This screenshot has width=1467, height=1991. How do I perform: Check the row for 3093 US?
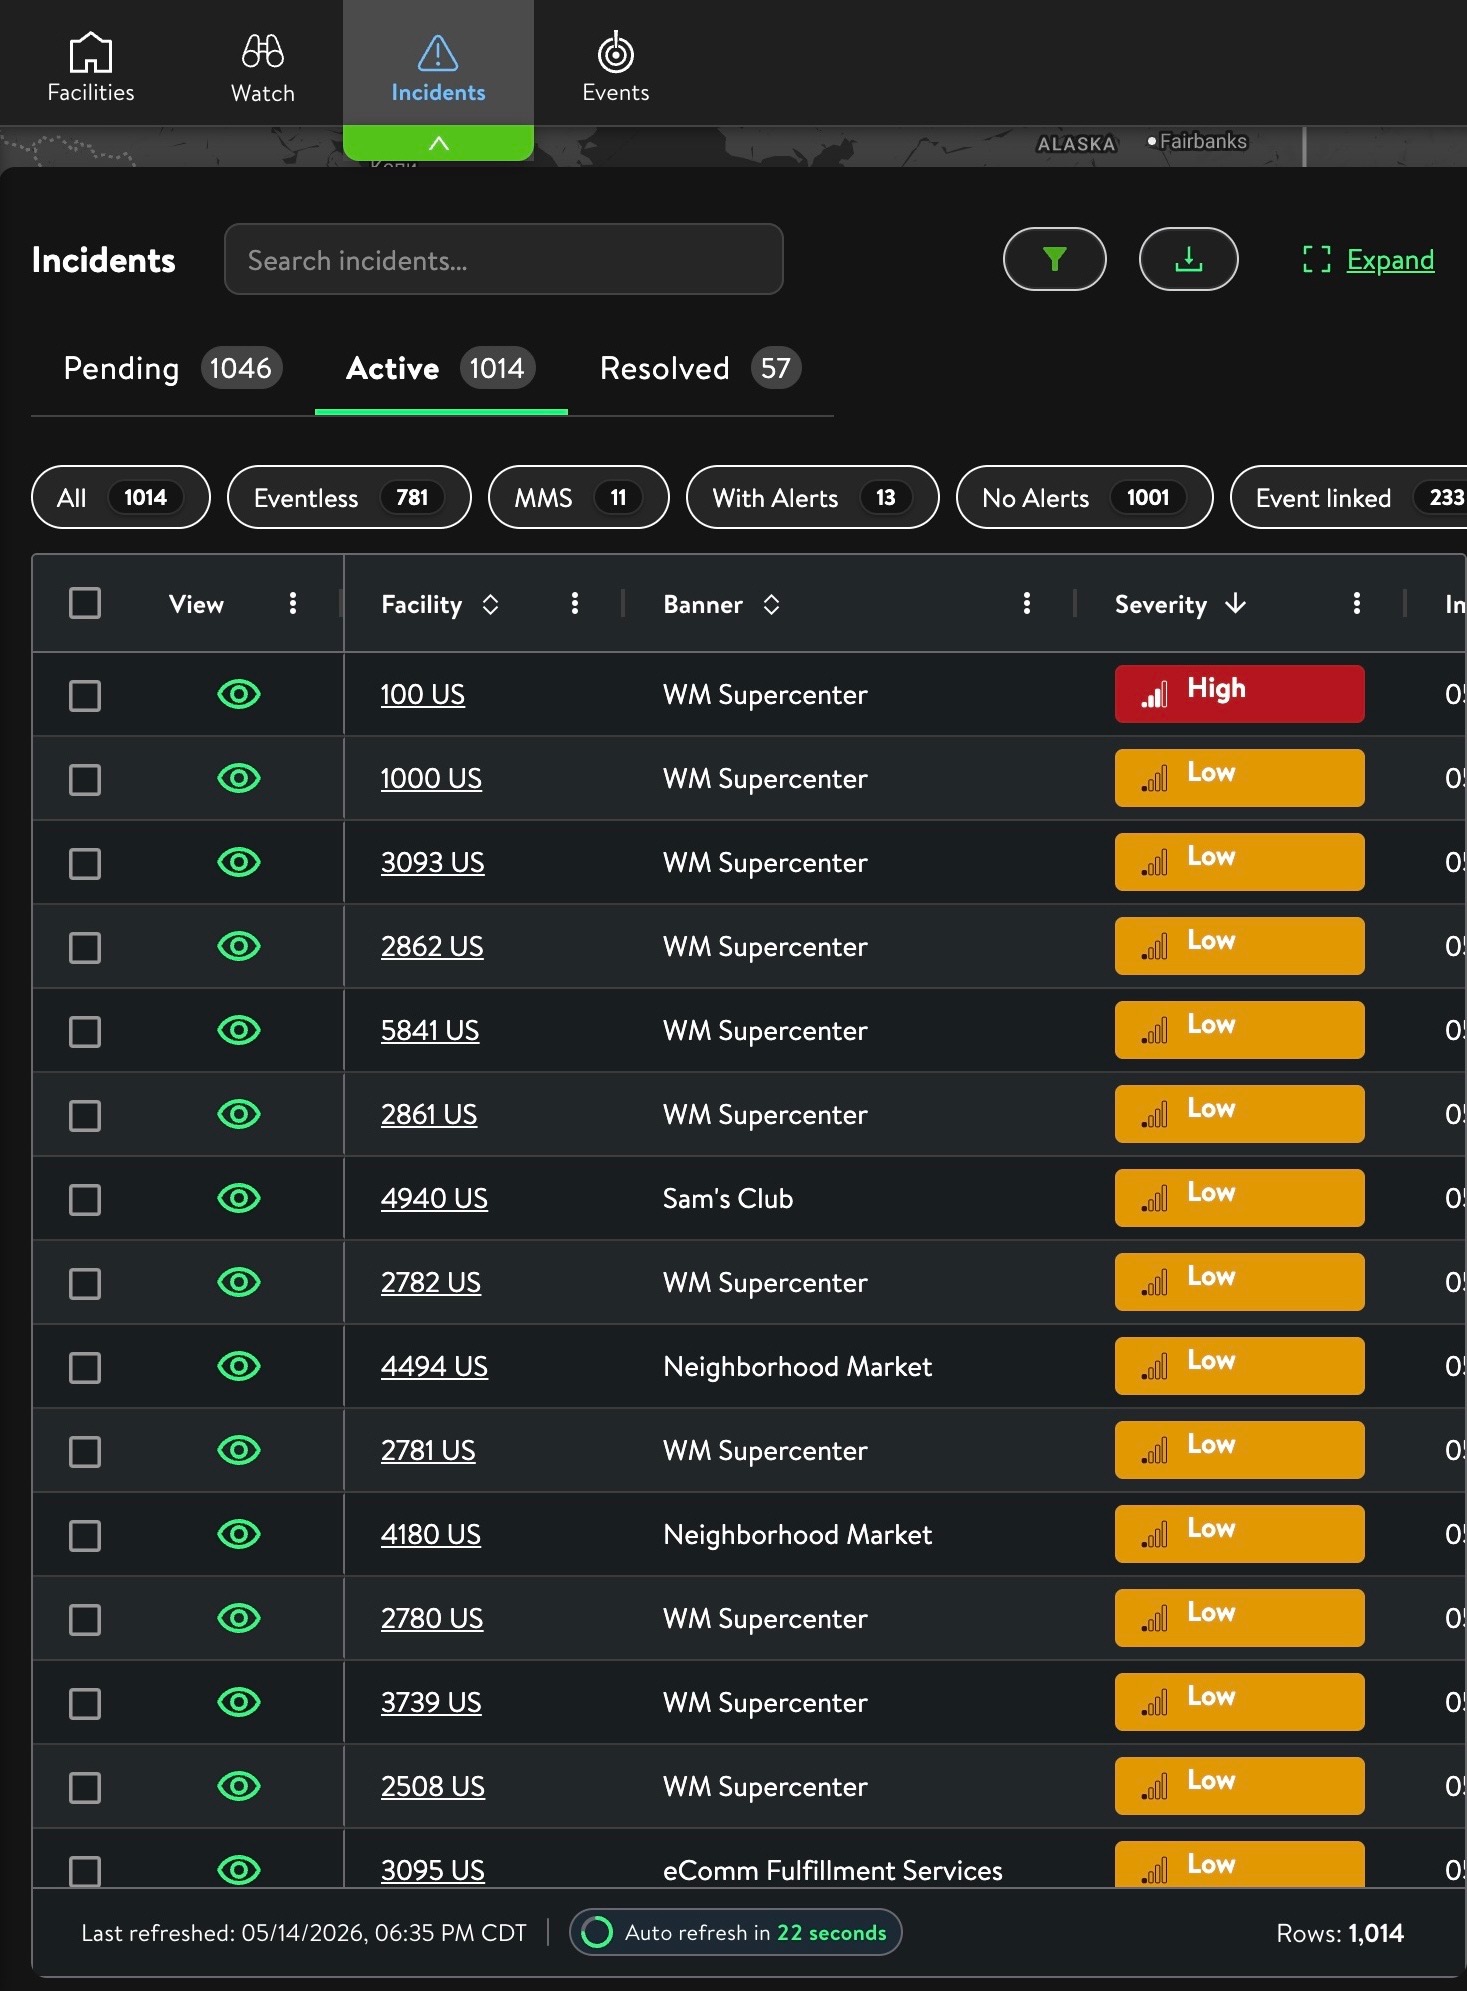pos(85,863)
